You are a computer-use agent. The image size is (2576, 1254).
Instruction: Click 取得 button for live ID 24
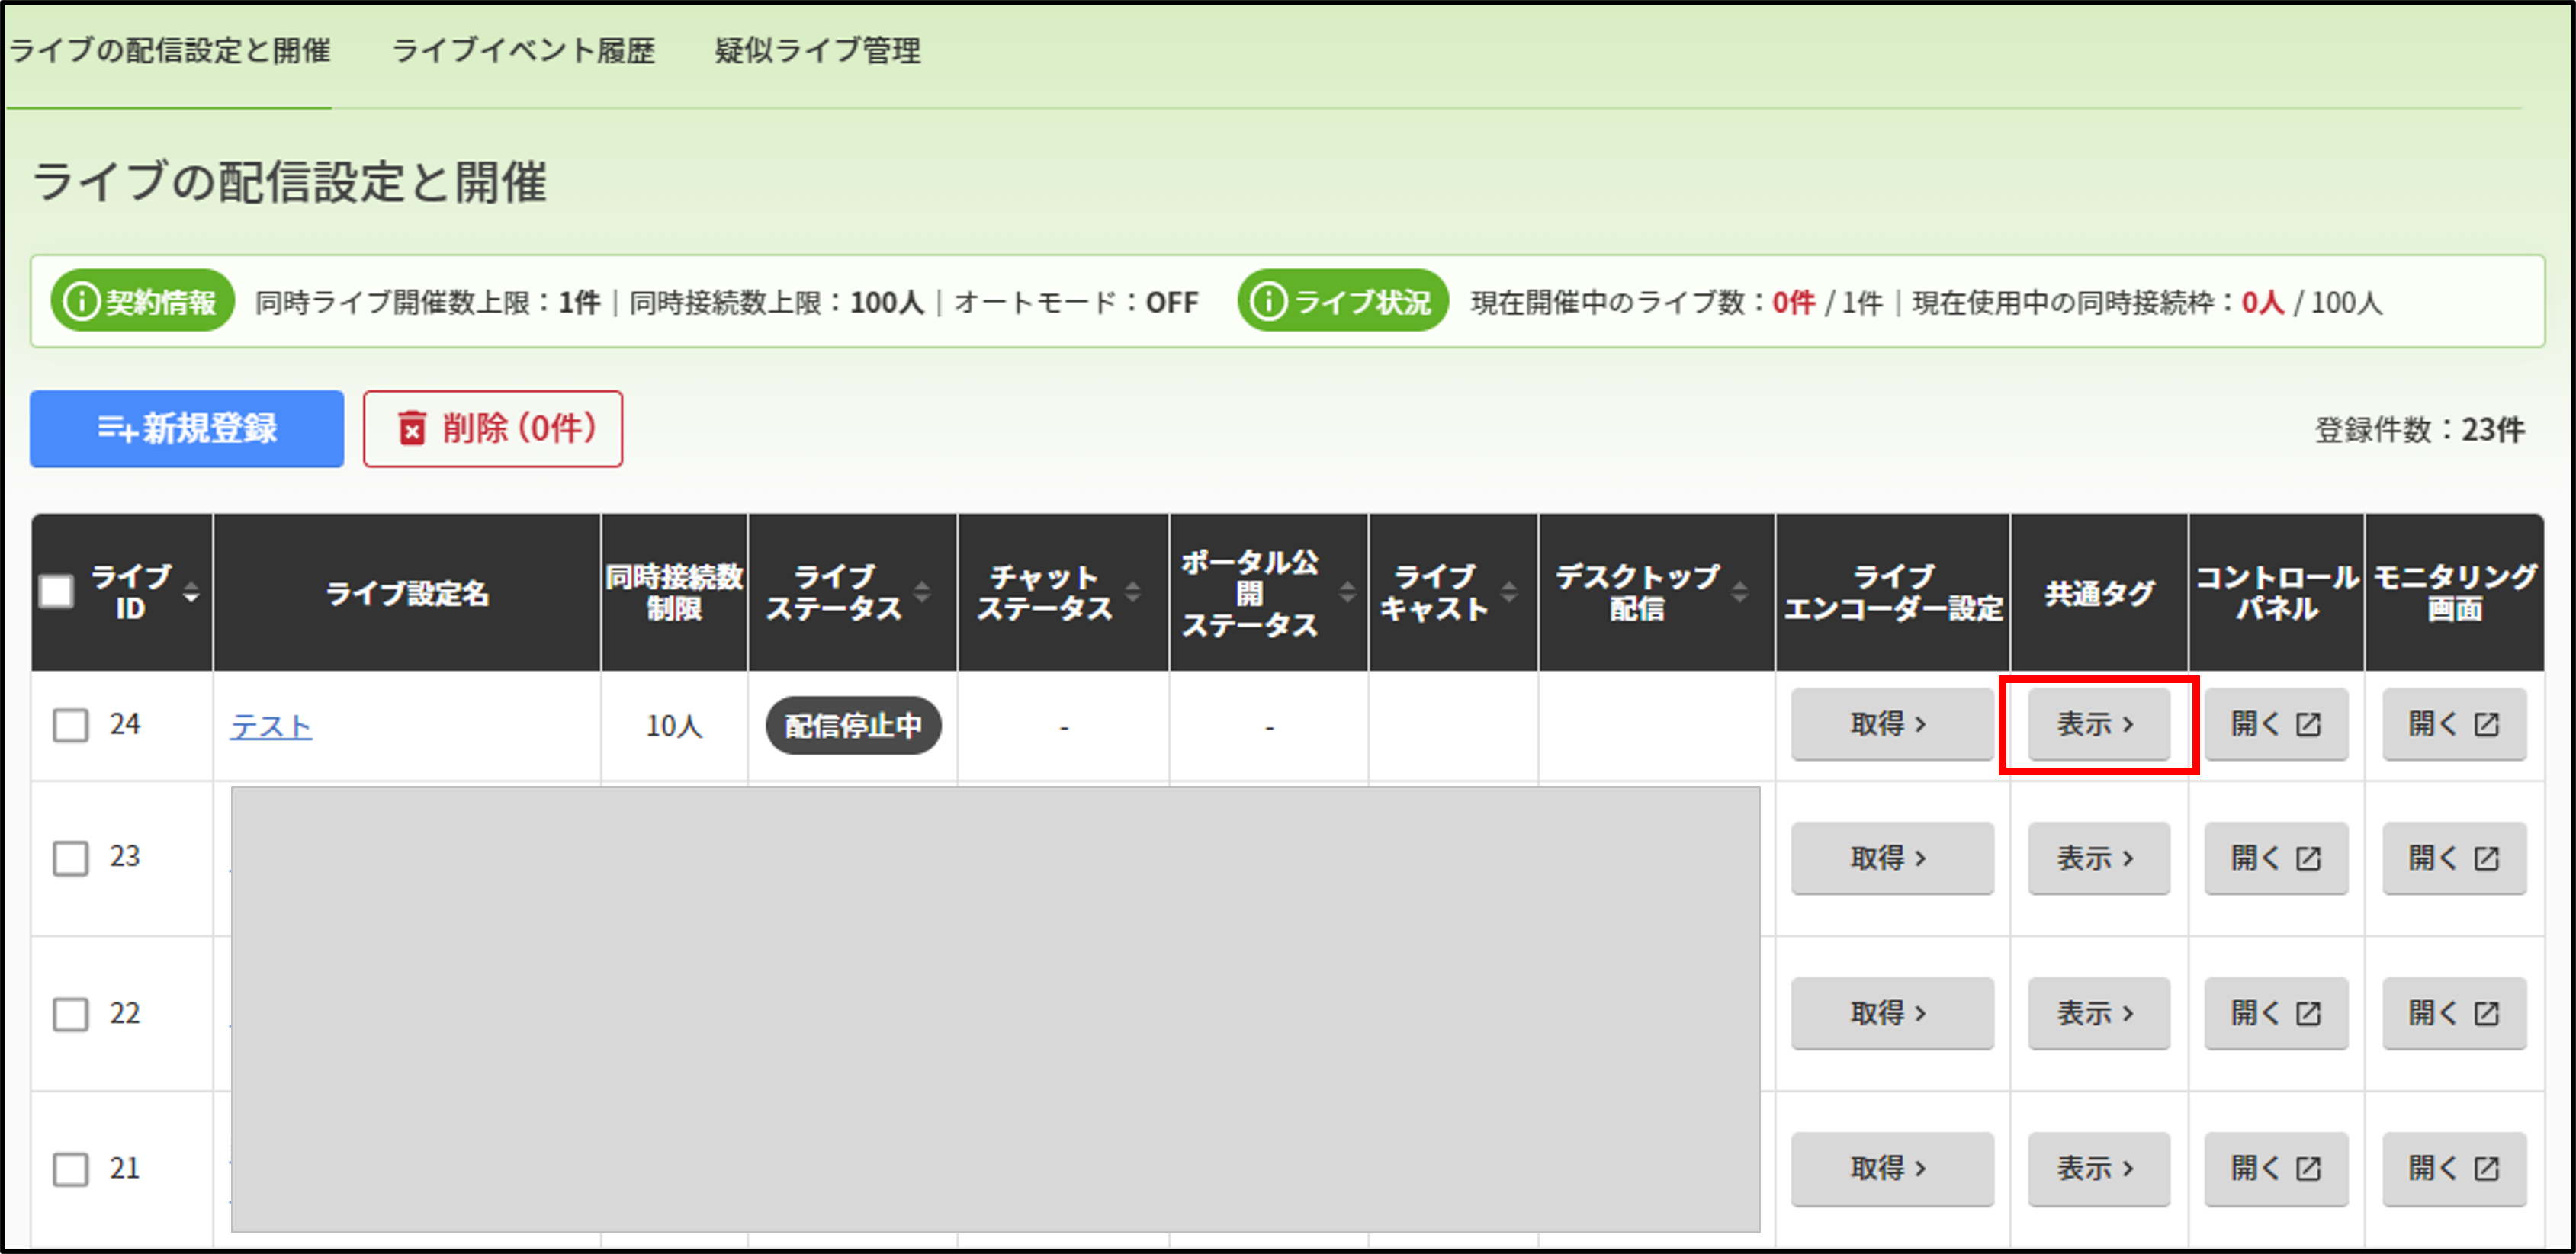[x=1891, y=725]
